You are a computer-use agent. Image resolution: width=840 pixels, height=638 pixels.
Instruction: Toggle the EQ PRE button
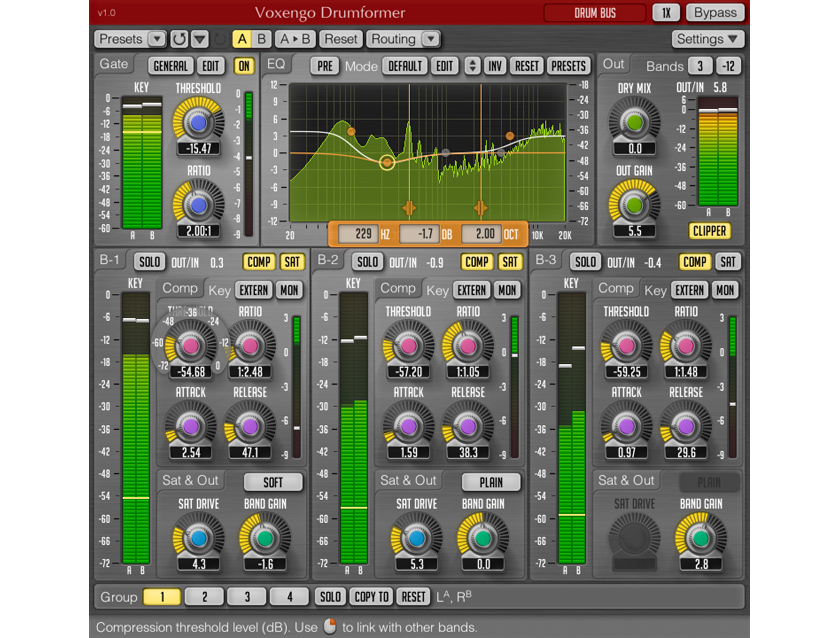click(x=325, y=66)
